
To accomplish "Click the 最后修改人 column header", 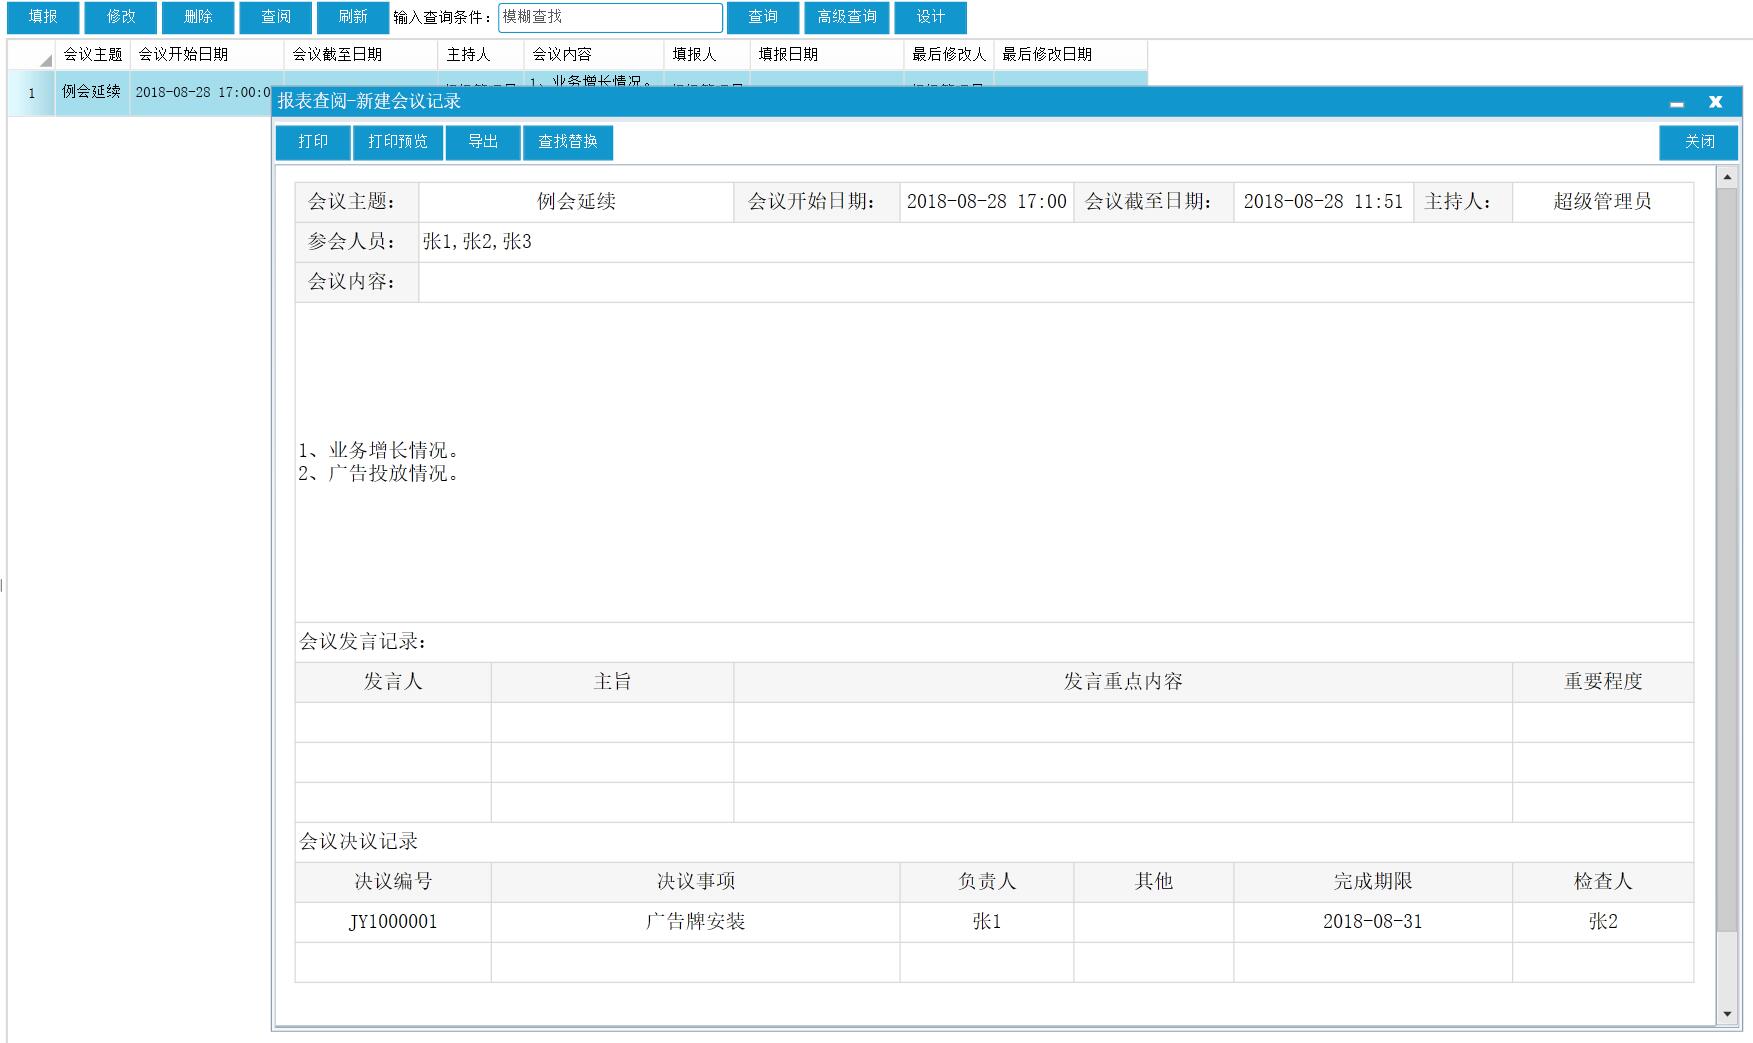I will tap(949, 54).
